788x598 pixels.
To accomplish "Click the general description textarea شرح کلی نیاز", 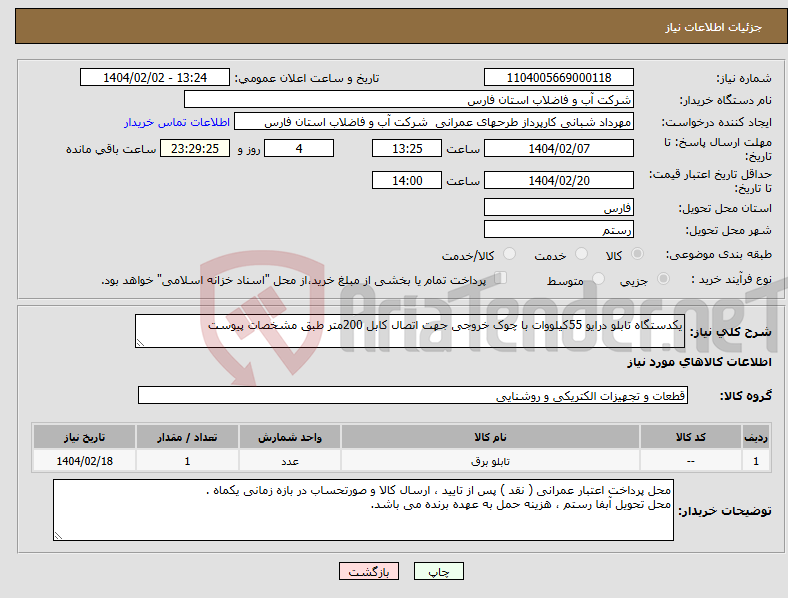I will coord(410,331).
